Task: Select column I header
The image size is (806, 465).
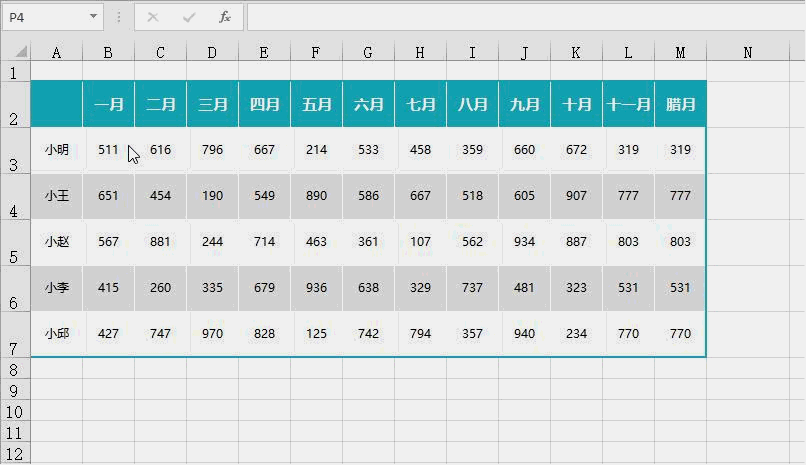Action: pyautogui.click(x=472, y=52)
